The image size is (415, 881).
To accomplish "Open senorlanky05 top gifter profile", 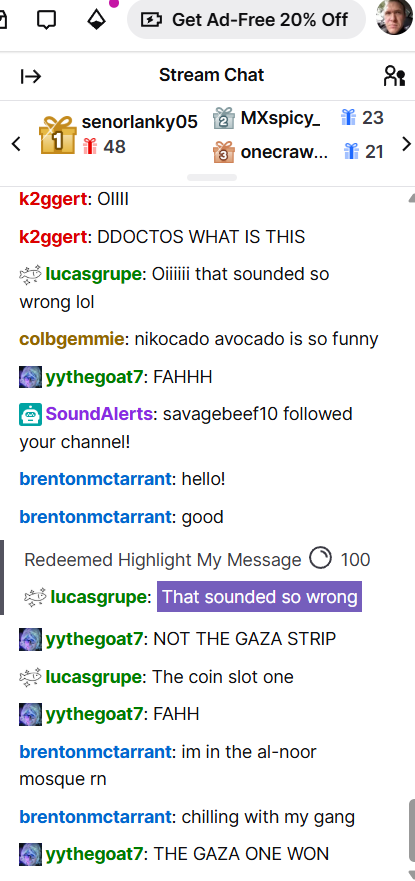I will (140, 122).
